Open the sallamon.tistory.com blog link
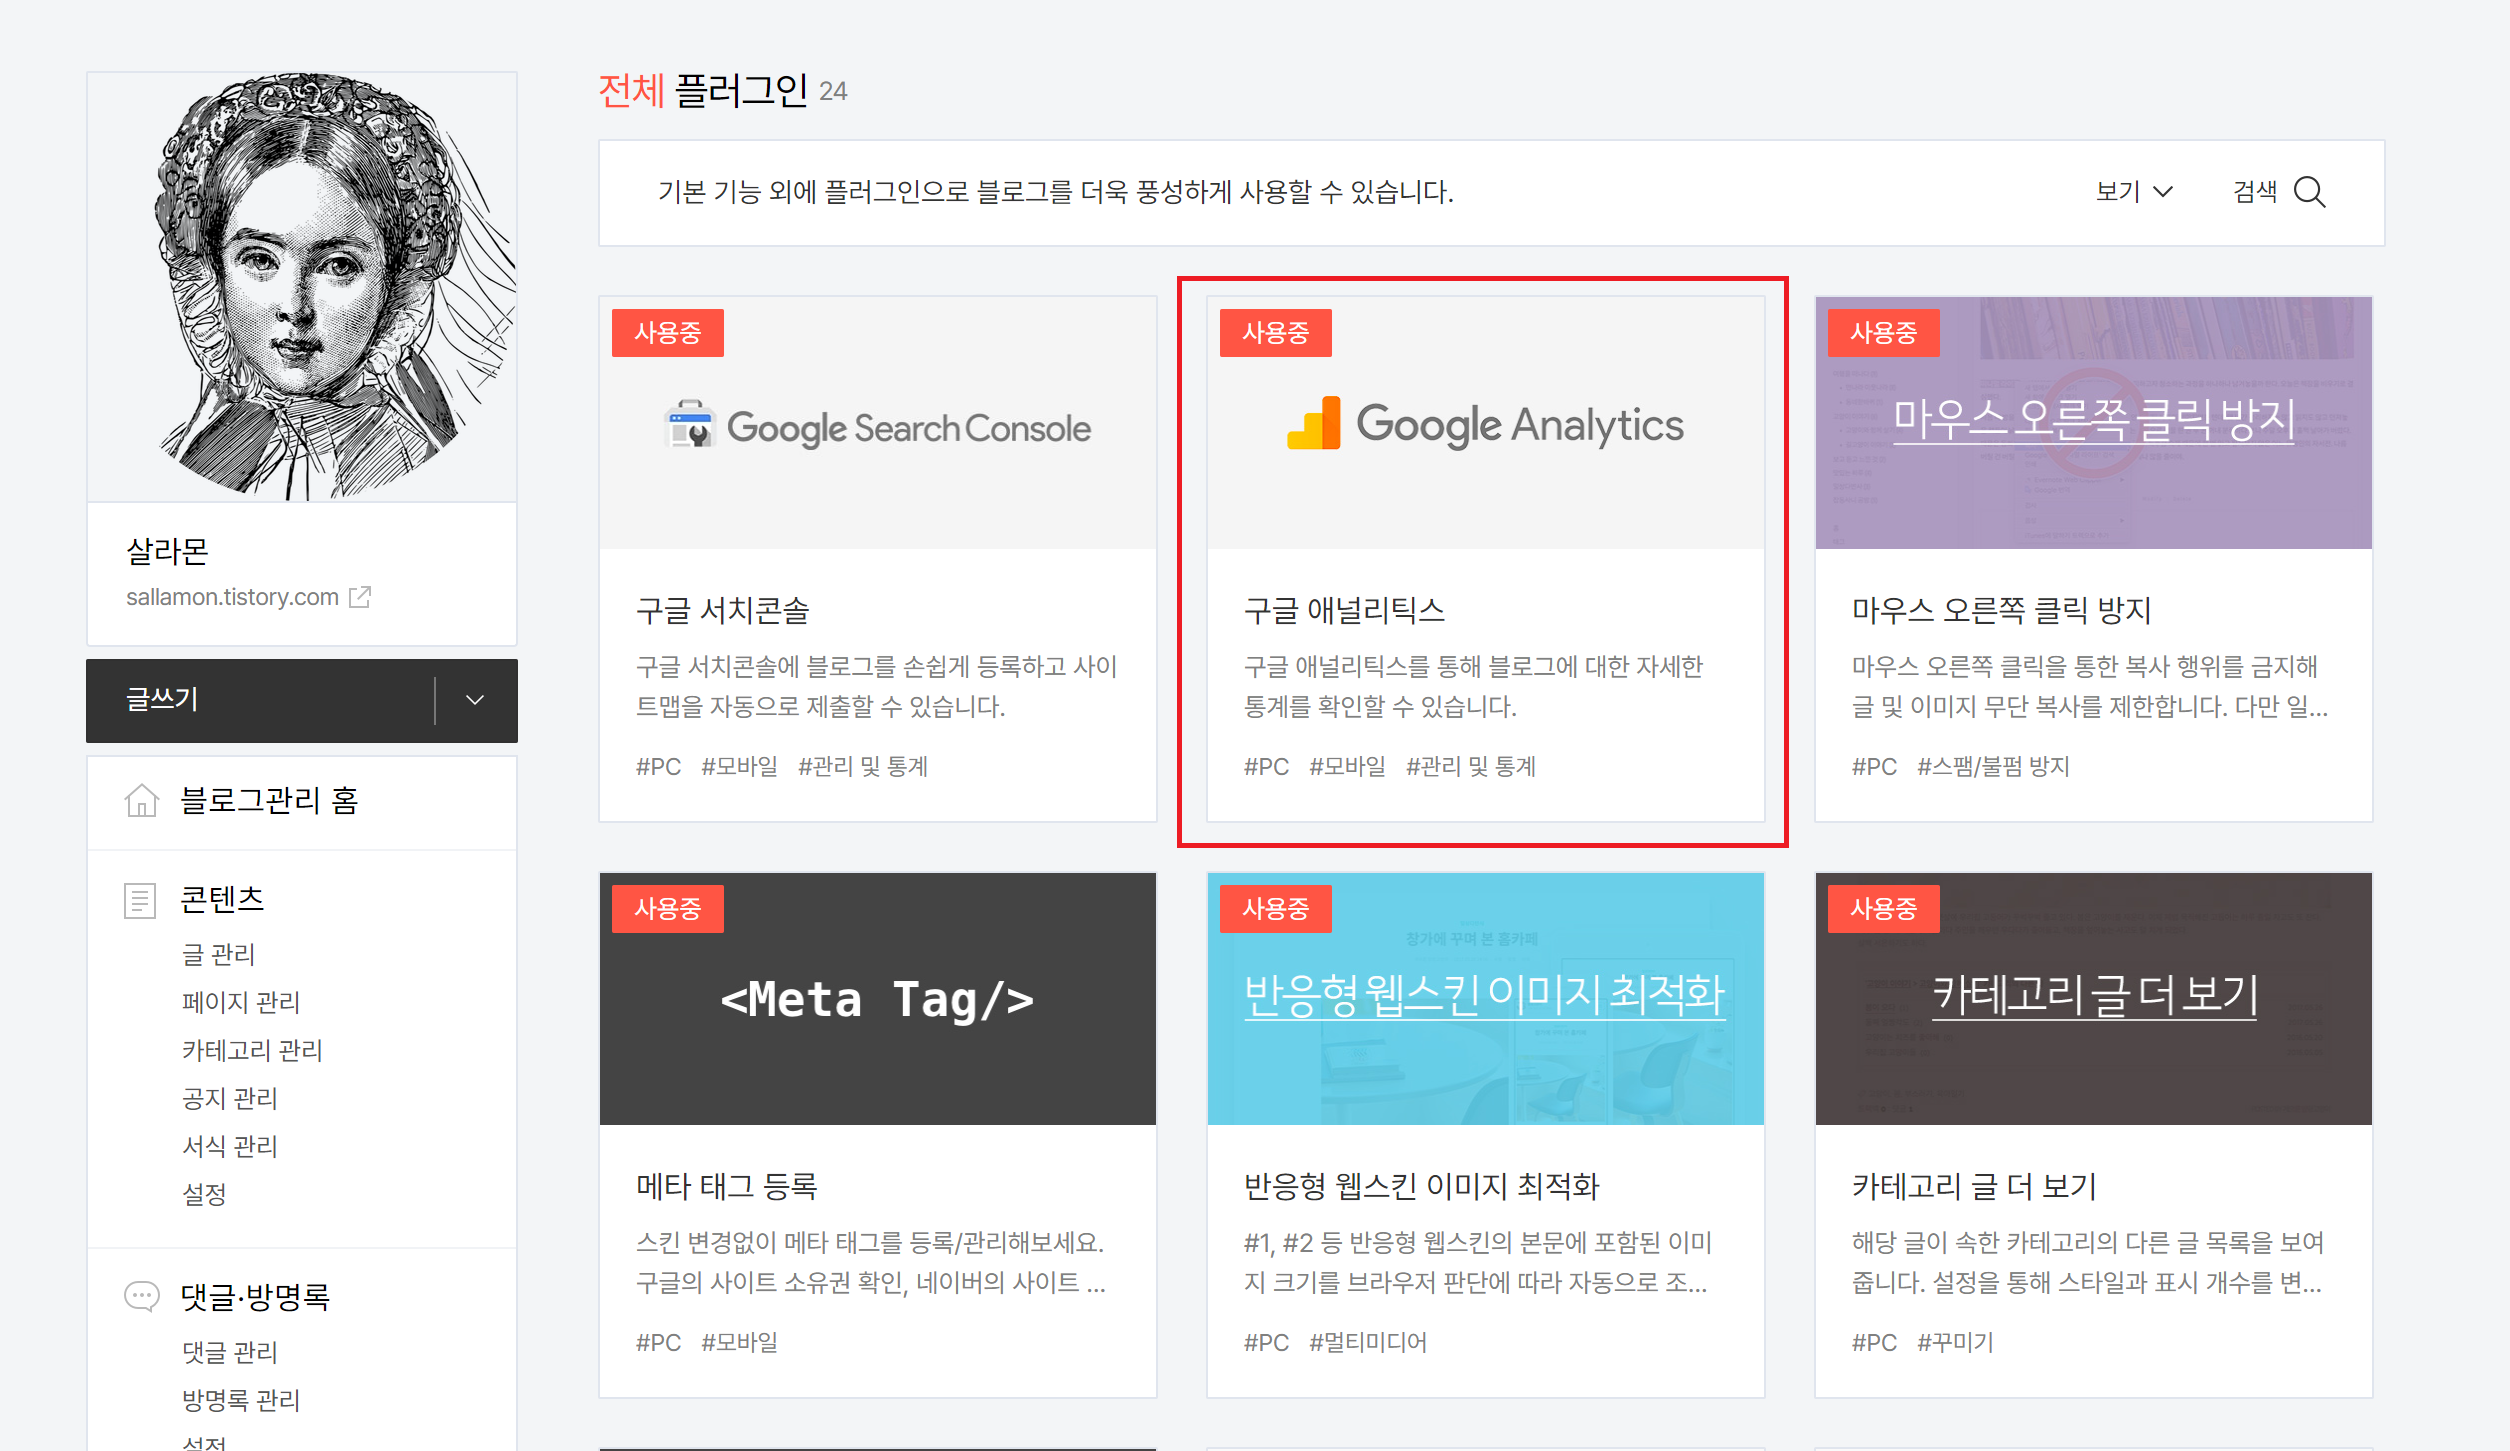 click(232, 597)
